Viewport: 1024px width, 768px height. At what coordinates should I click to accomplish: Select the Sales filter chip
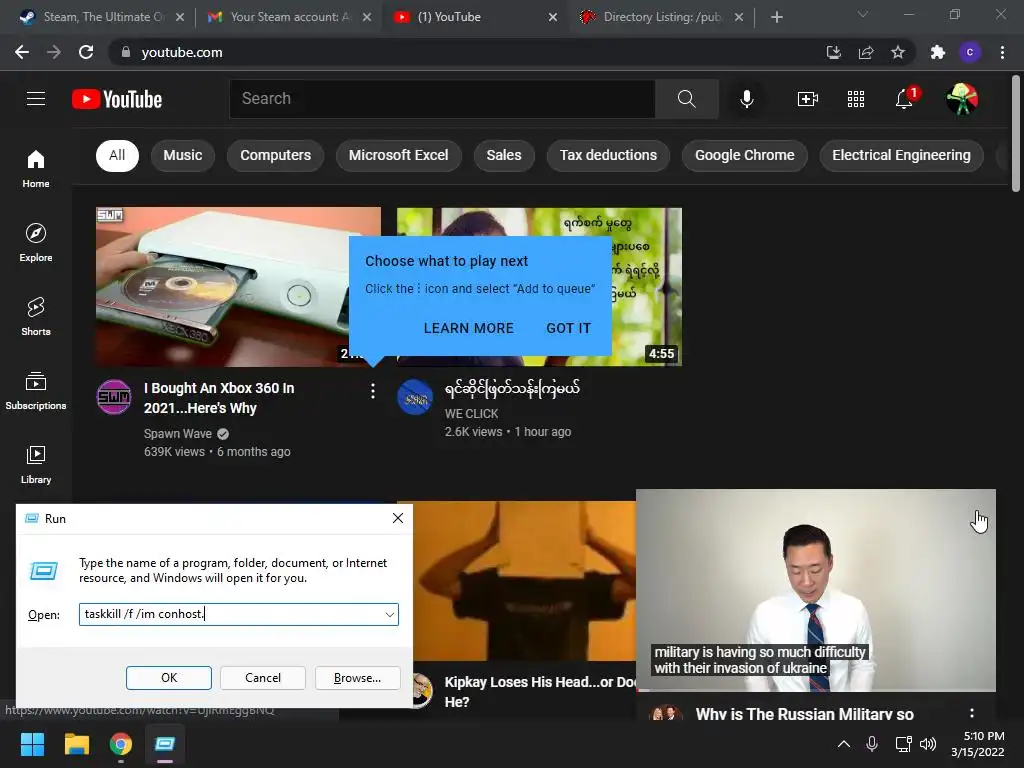pos(504,155)
